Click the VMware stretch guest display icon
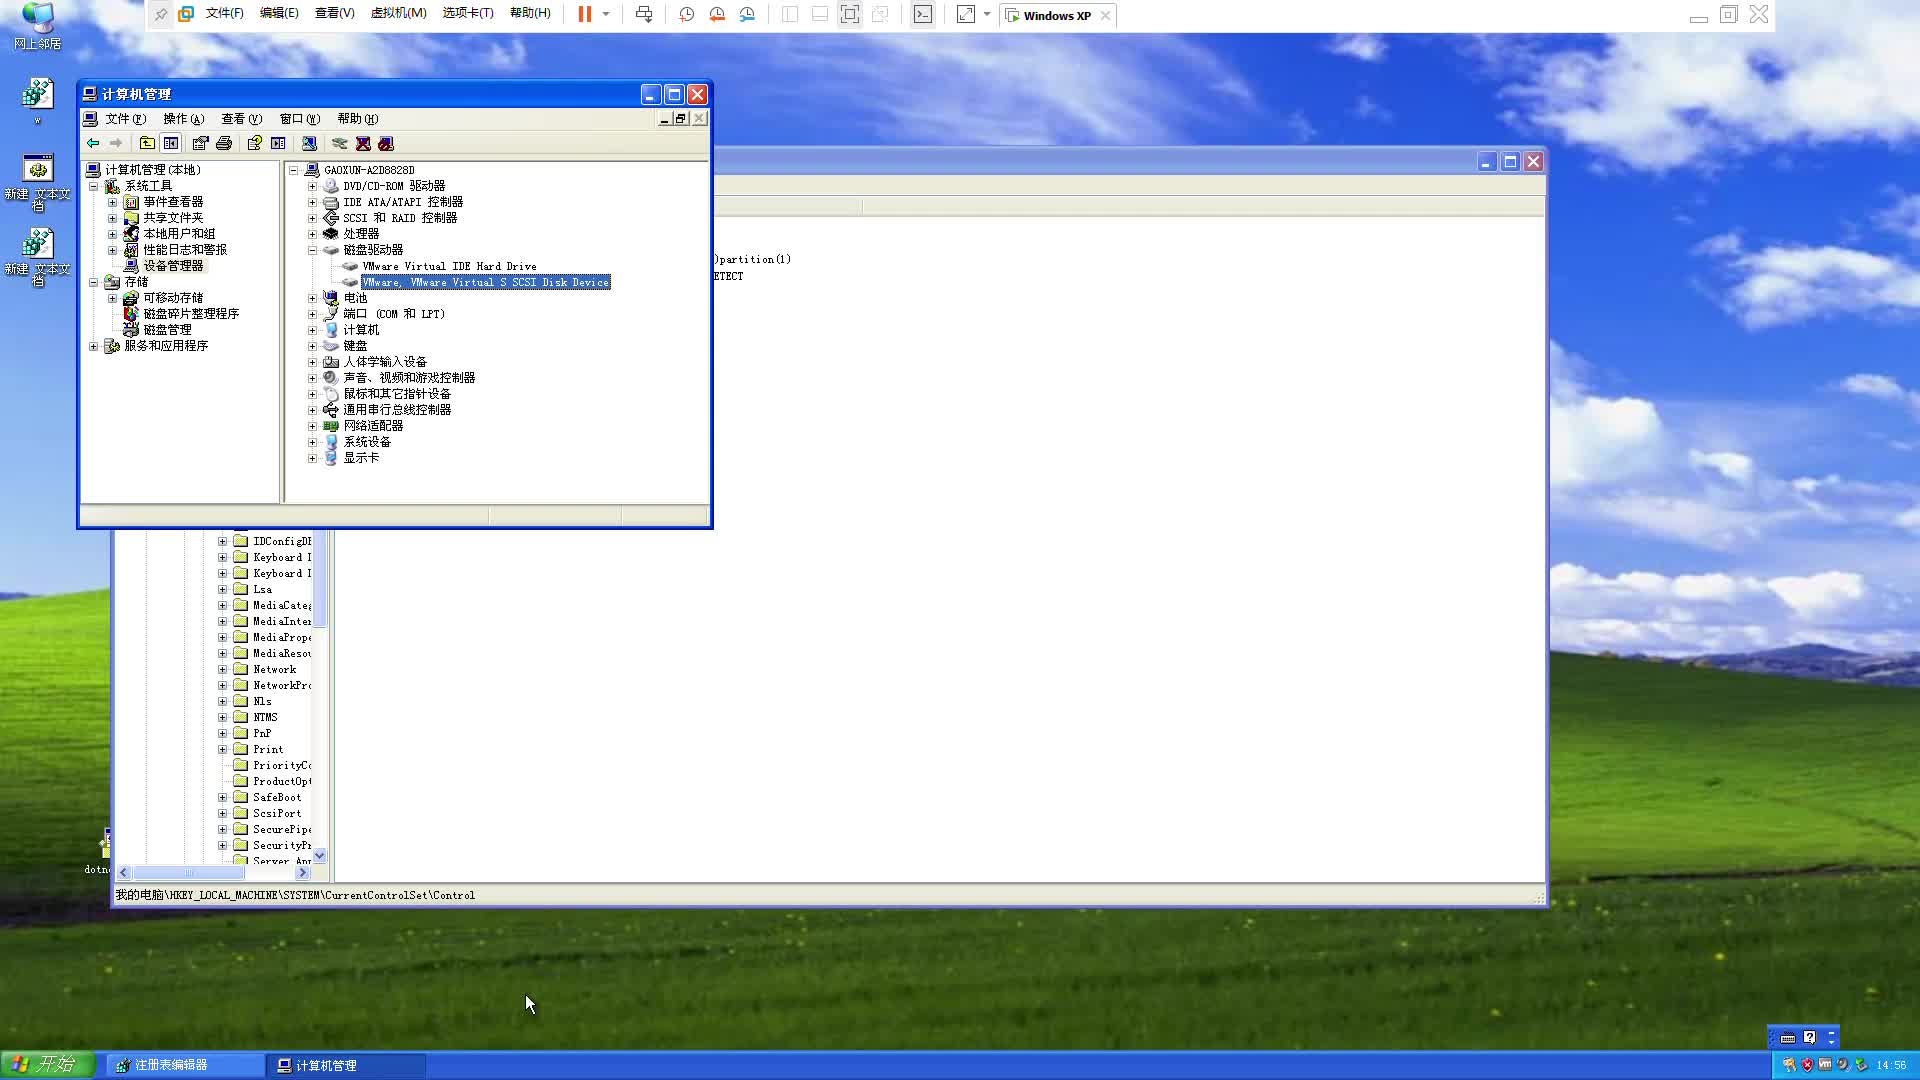 point(966,14)
